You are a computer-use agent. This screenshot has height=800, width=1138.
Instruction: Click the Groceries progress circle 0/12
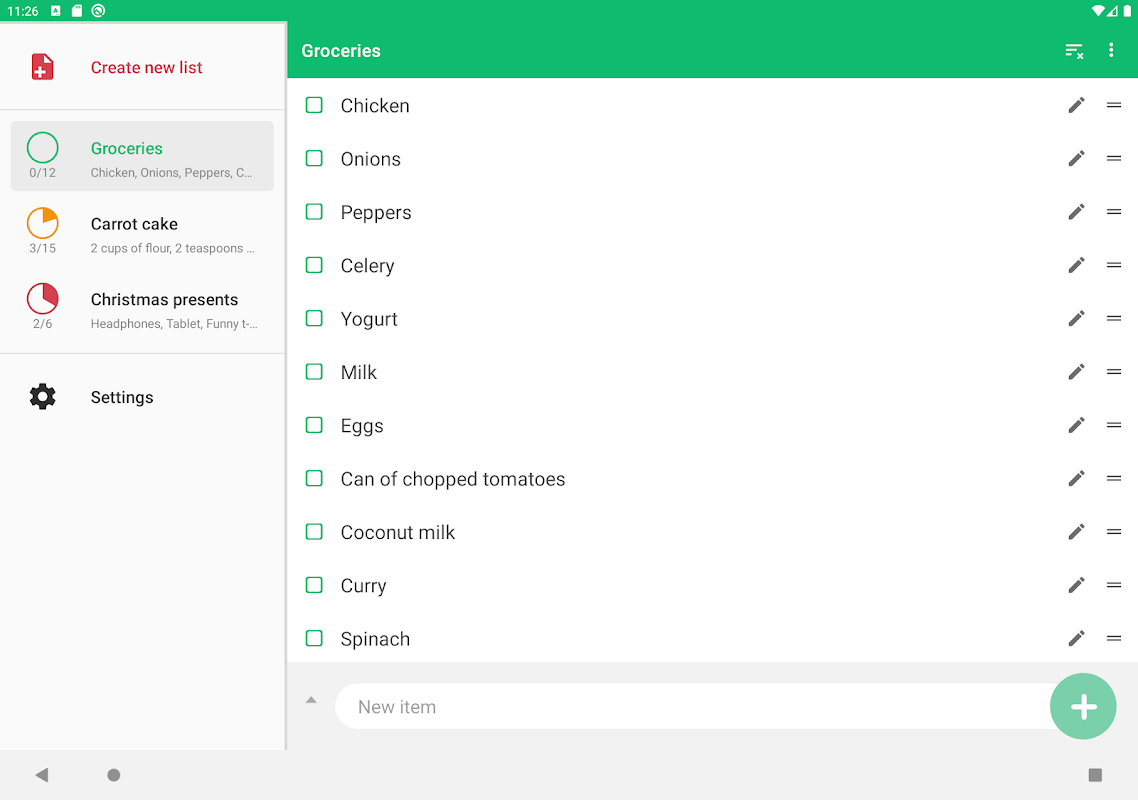[43, 148]
